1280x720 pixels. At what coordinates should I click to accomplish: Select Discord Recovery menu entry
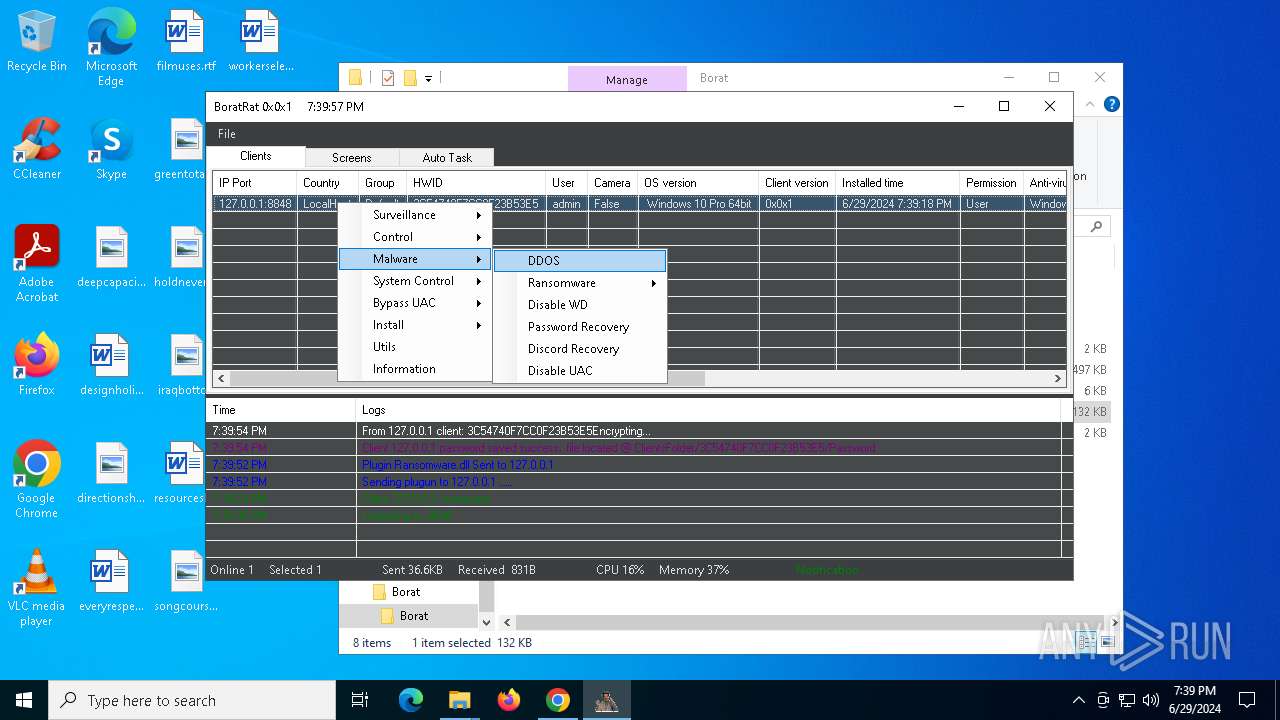(580, 349)
